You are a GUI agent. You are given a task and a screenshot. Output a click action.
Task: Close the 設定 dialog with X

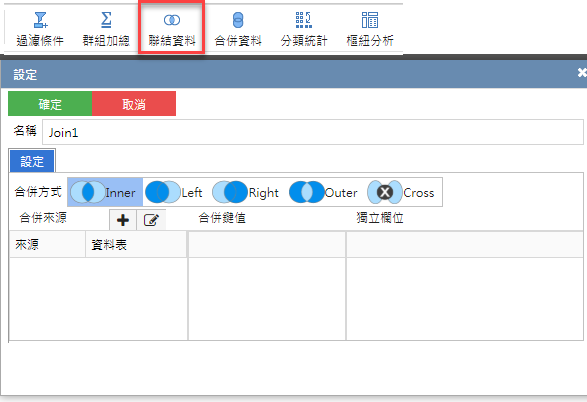point(582,73)
